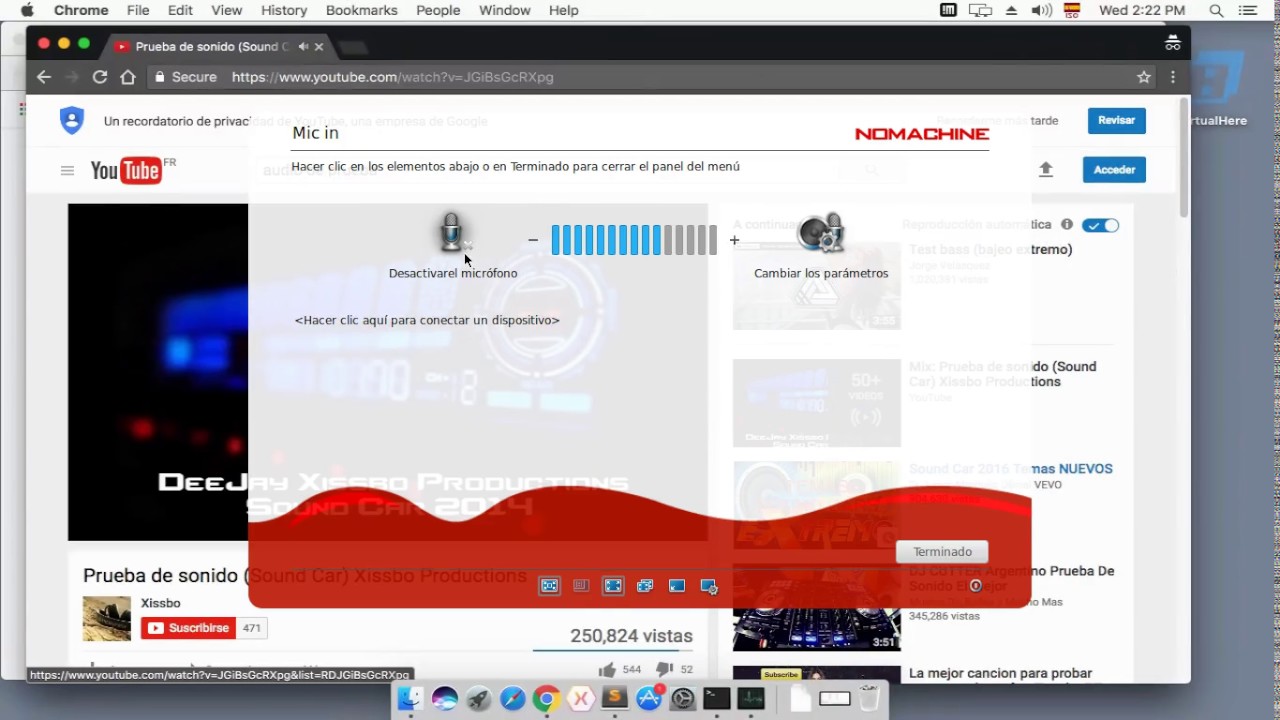Viewport: 1280px width, 720px height.
Task: Open App Store from the Dock
Action: coord(649,699)
